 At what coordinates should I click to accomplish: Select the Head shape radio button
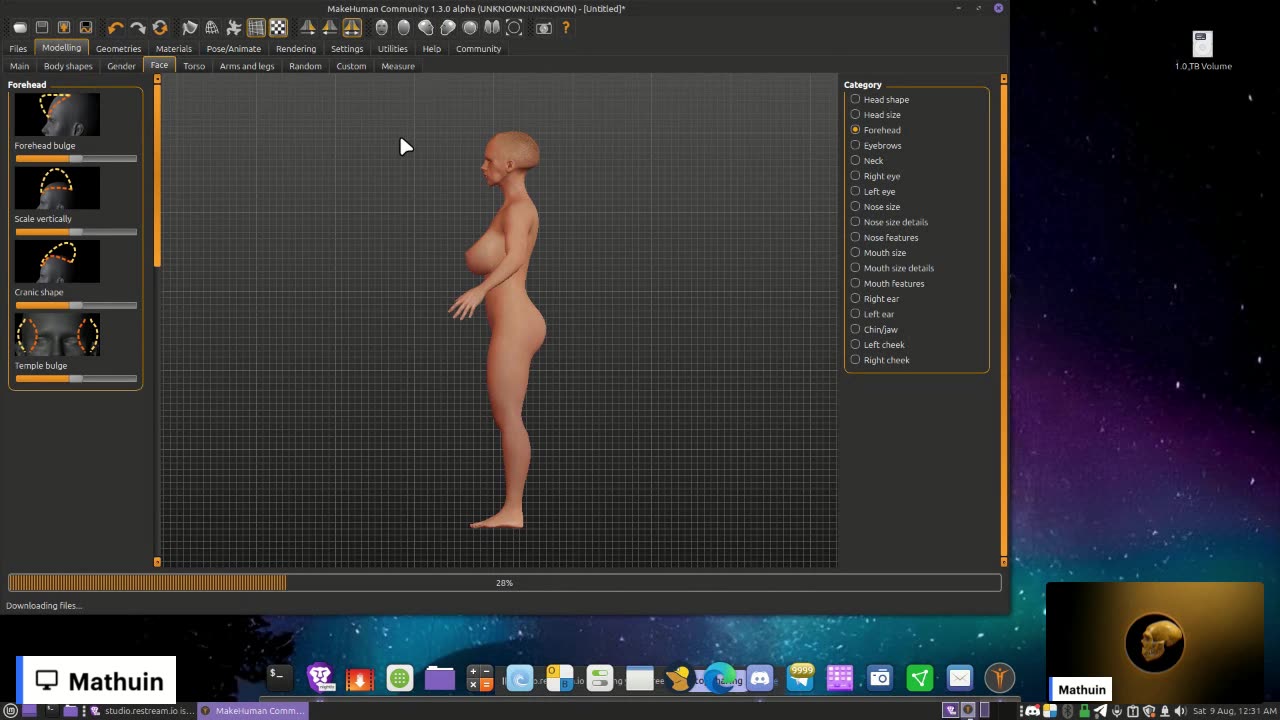(855, 99)
